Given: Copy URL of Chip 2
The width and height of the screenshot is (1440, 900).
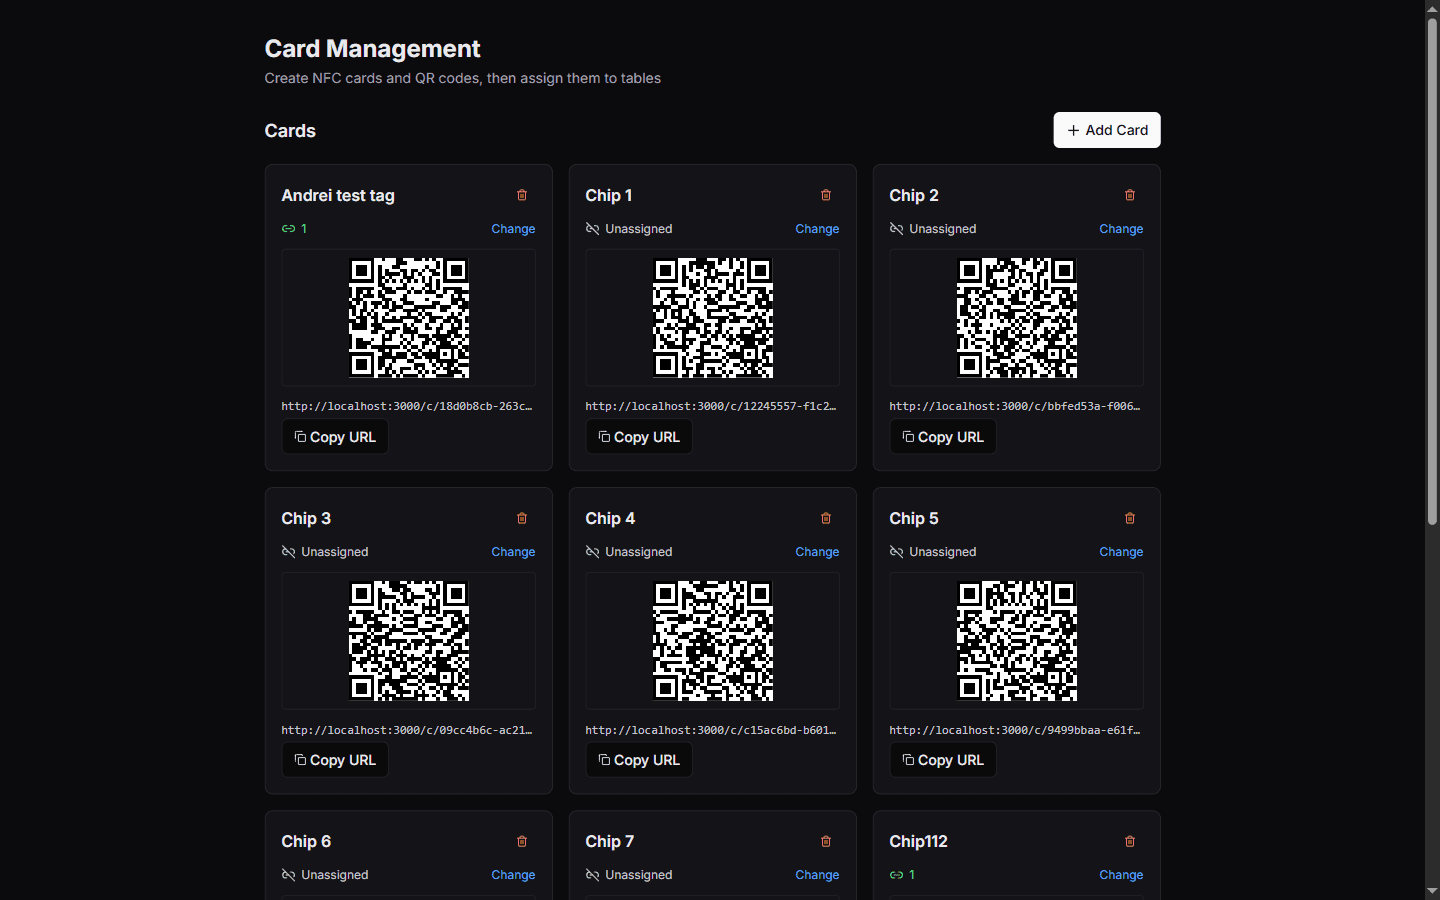Looking at the screenshot, I should [943, 437].
